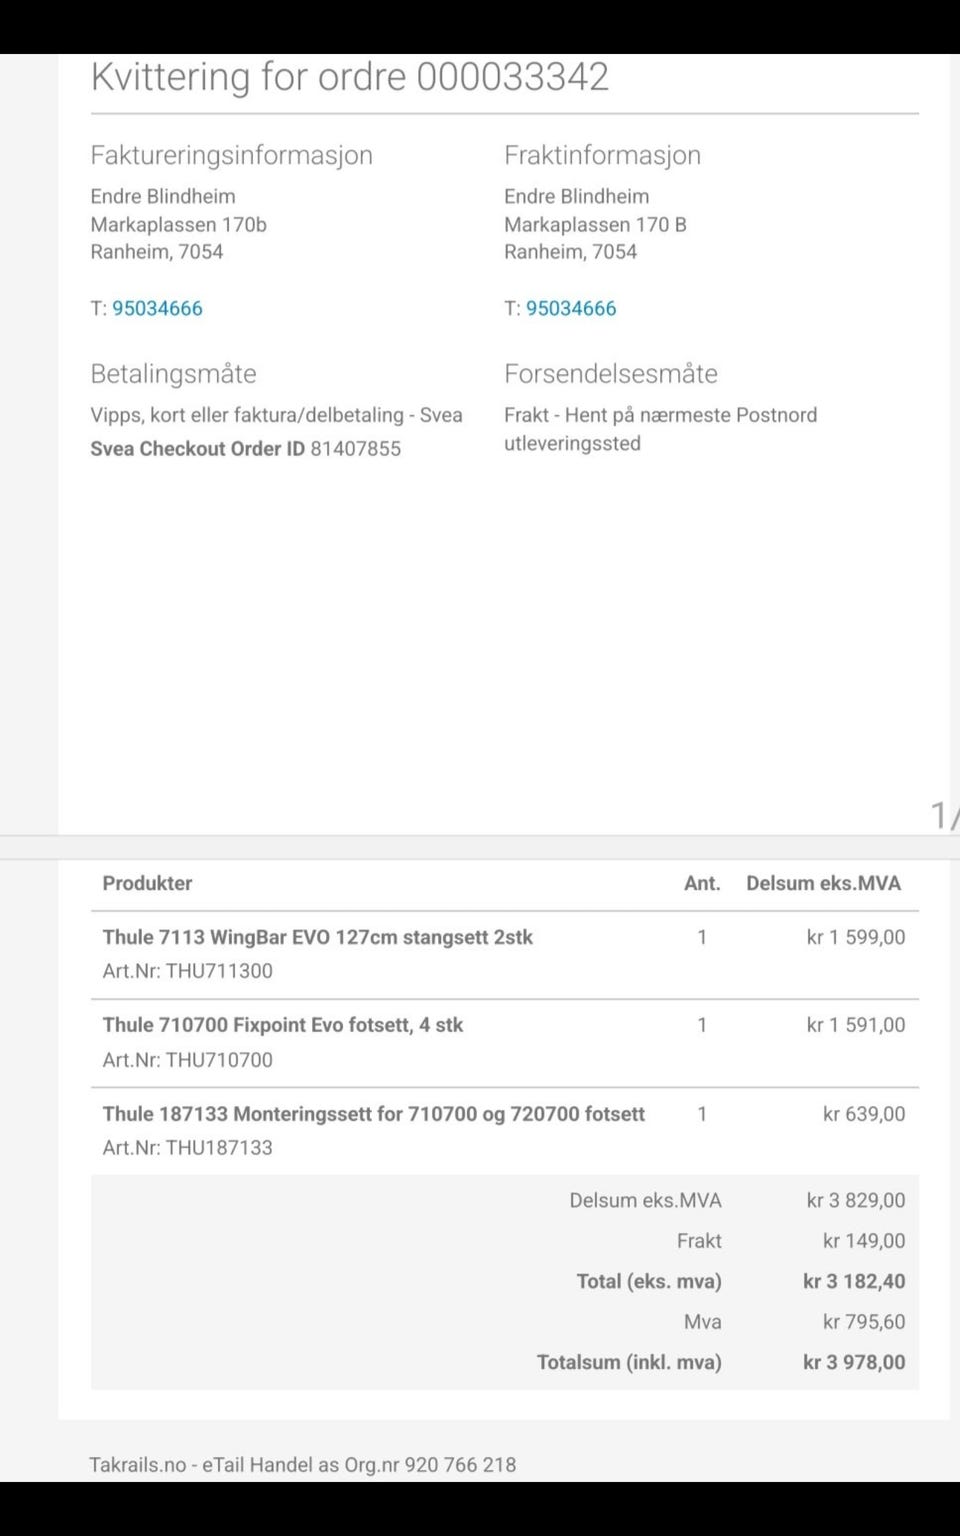Click the phone number link under Faktureringsinformasjon

[157, 308]
